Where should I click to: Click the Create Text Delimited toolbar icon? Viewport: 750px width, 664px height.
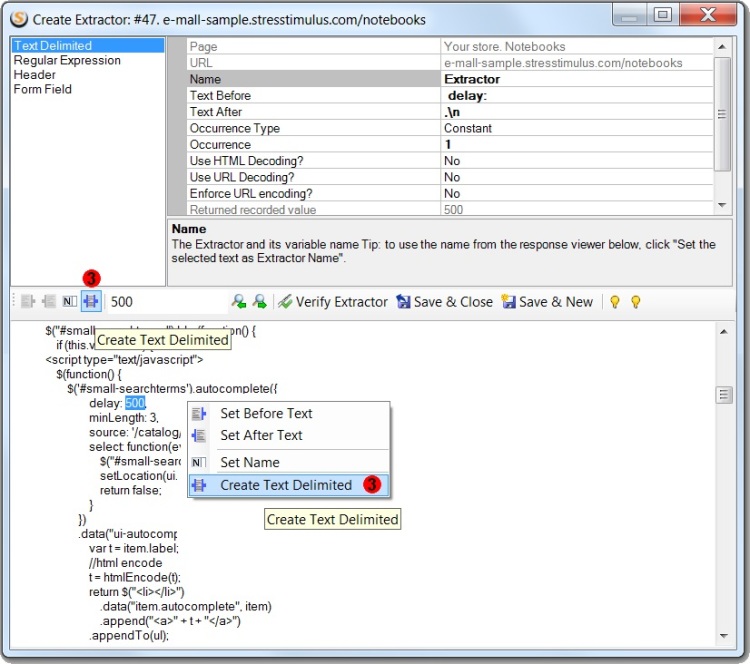tap(91, 301)
